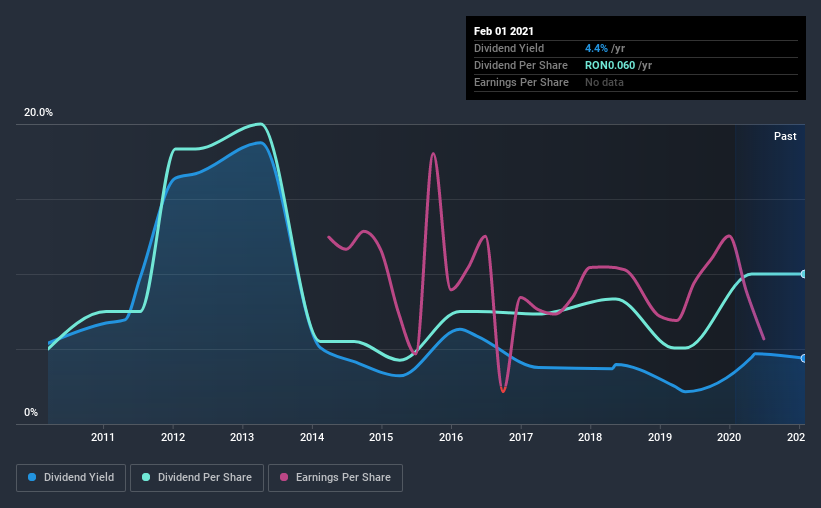Click the 20.0% y-axis label

(38, 113)
